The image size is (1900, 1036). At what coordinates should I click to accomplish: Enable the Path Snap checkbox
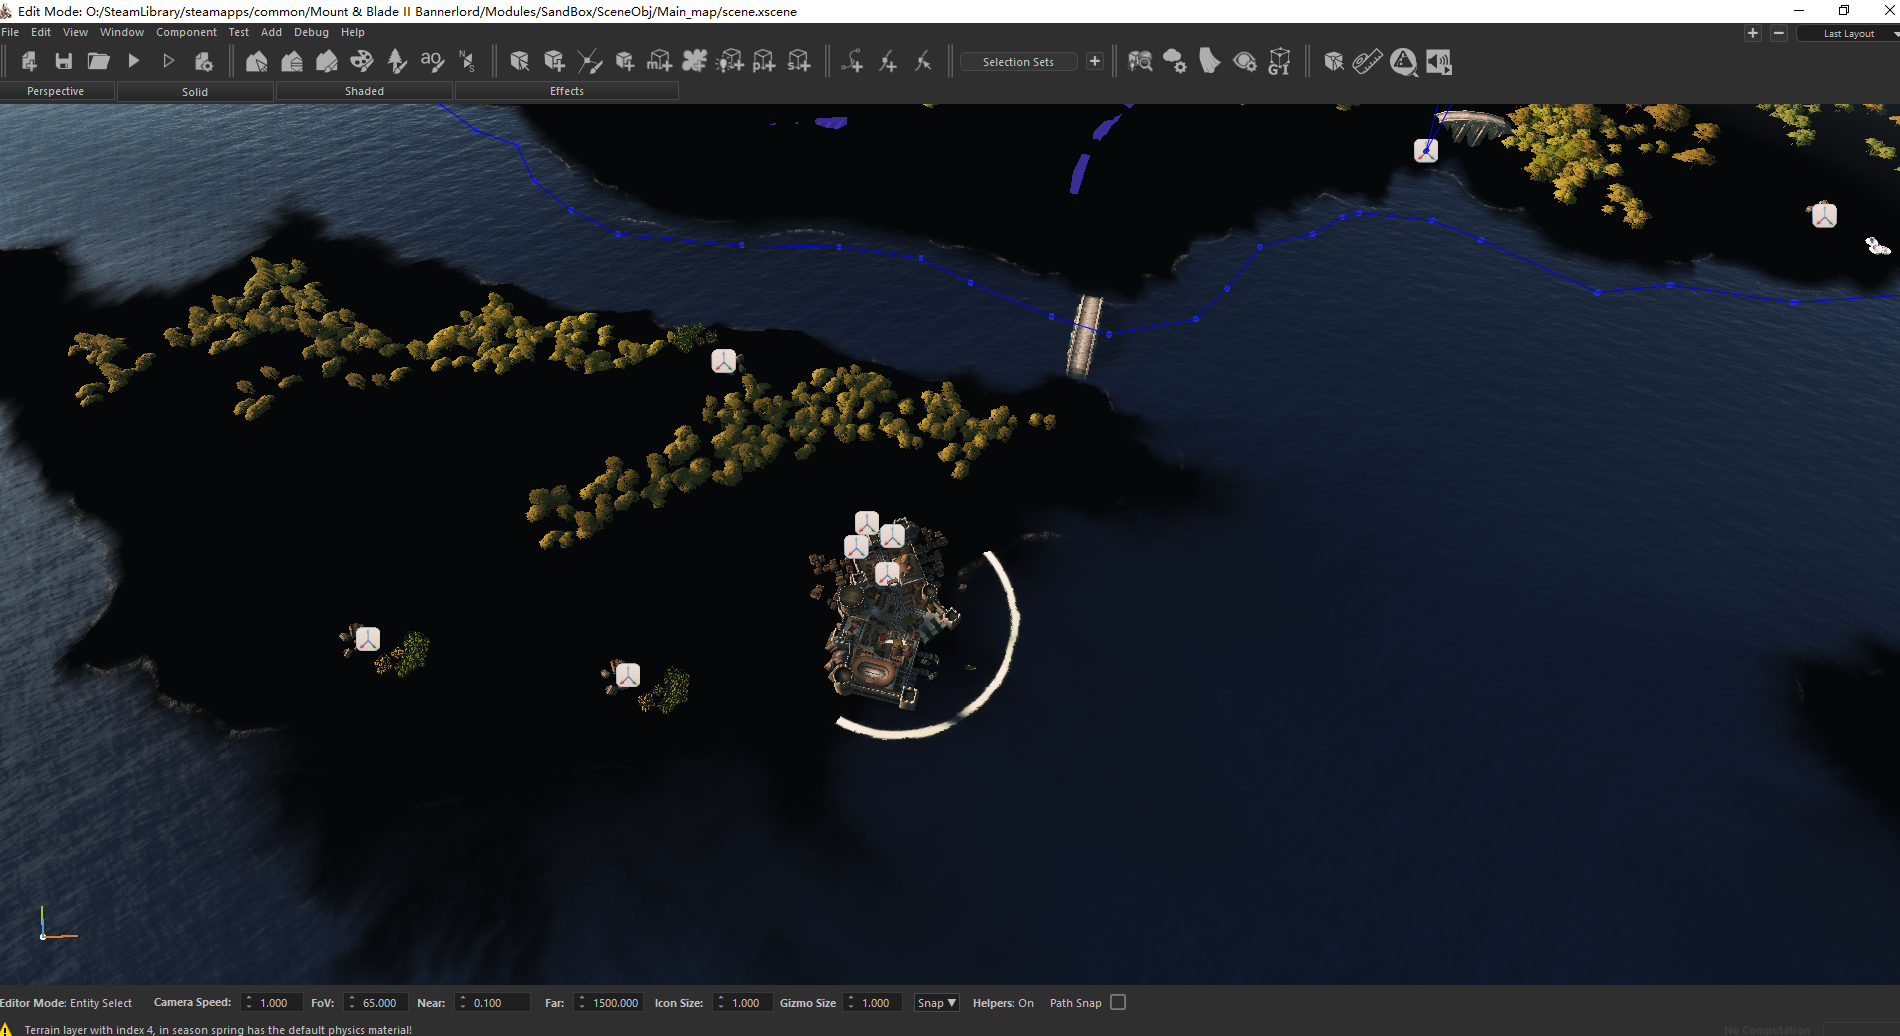[x=1118, y=1002]
